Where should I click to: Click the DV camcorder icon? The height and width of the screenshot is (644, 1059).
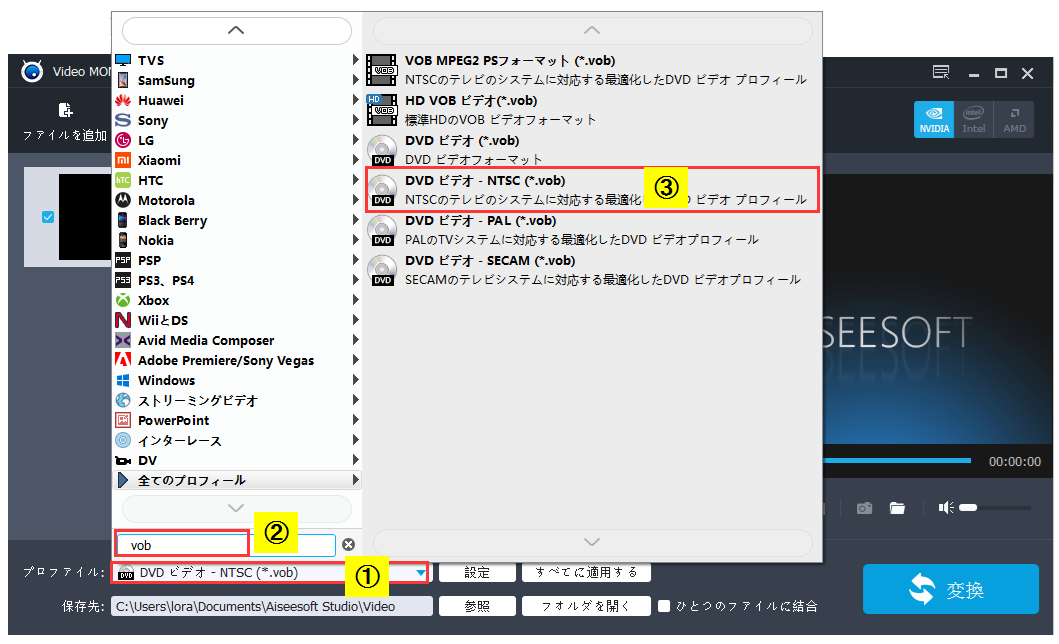(123, 460)
